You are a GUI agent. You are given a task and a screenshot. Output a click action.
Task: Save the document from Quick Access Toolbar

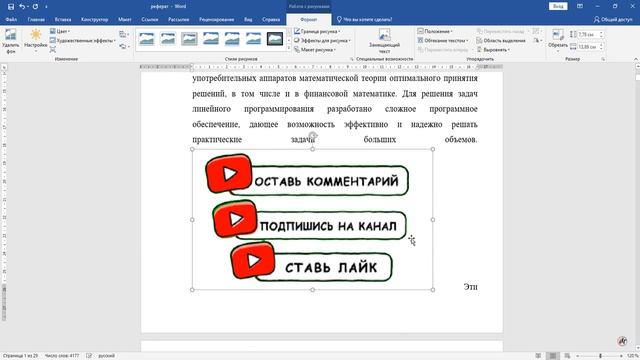coord(11,7)
